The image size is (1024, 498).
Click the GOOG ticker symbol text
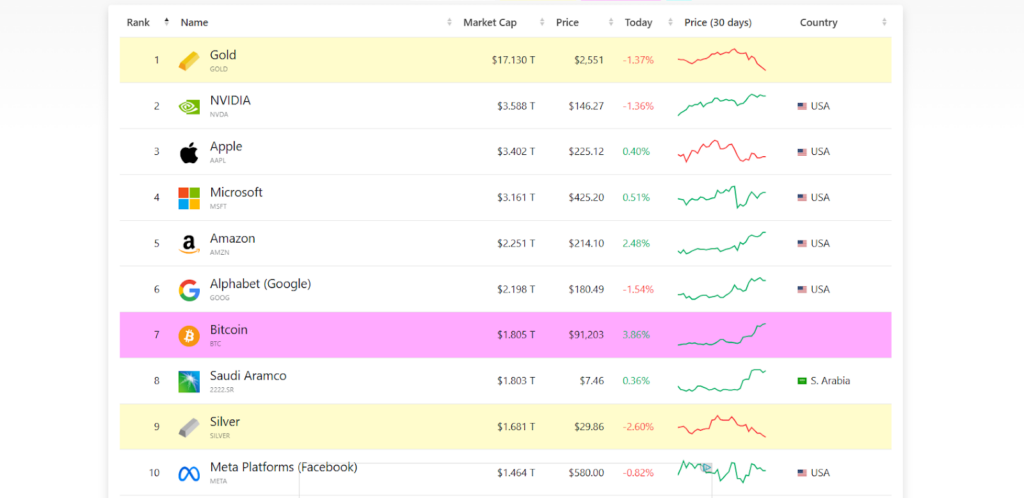pos(218,298)
